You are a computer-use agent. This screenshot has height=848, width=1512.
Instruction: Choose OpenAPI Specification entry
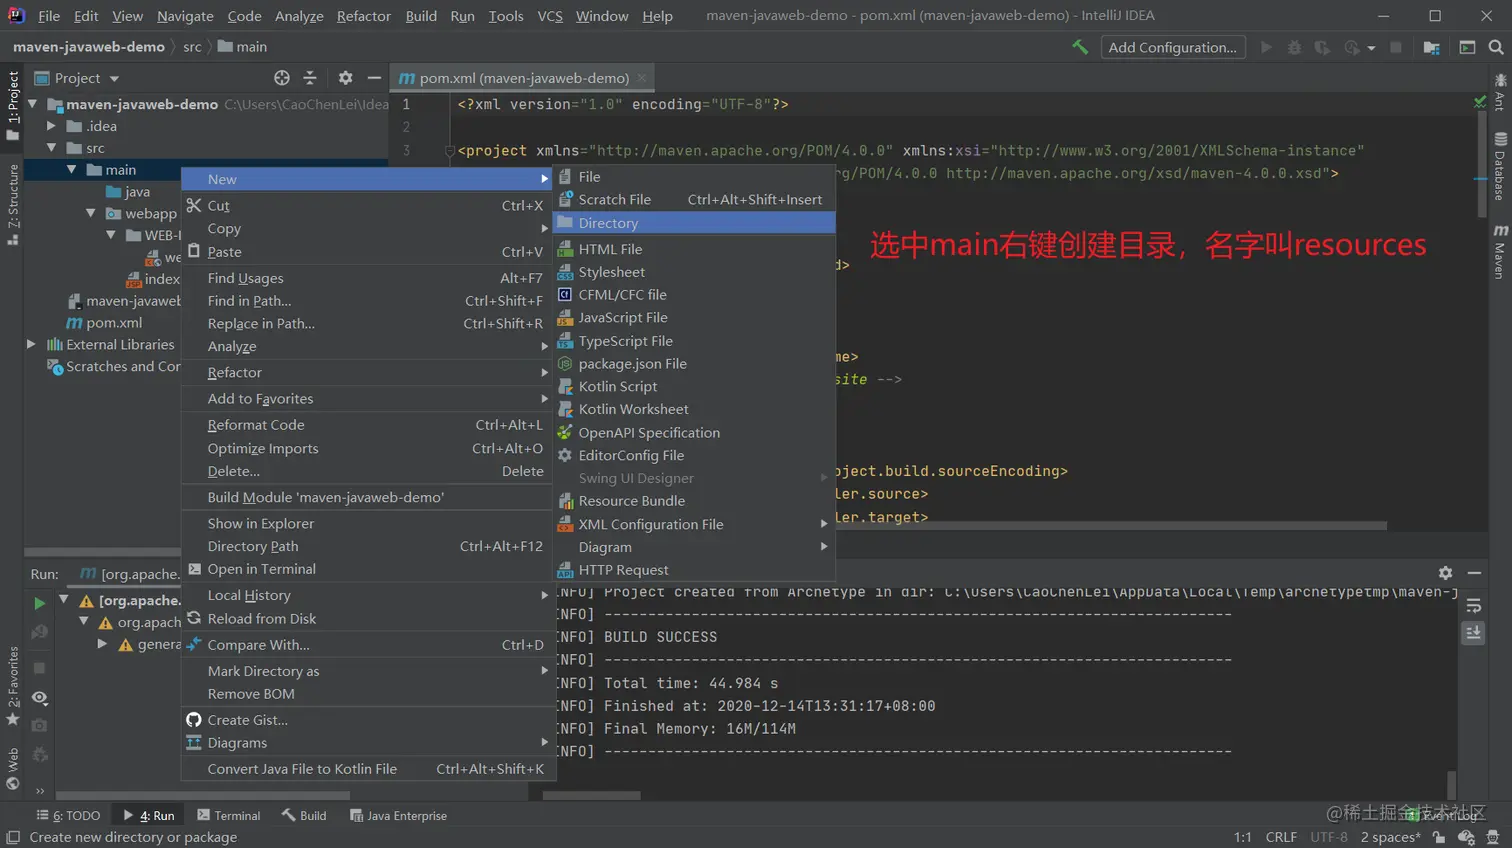point(694,432)
